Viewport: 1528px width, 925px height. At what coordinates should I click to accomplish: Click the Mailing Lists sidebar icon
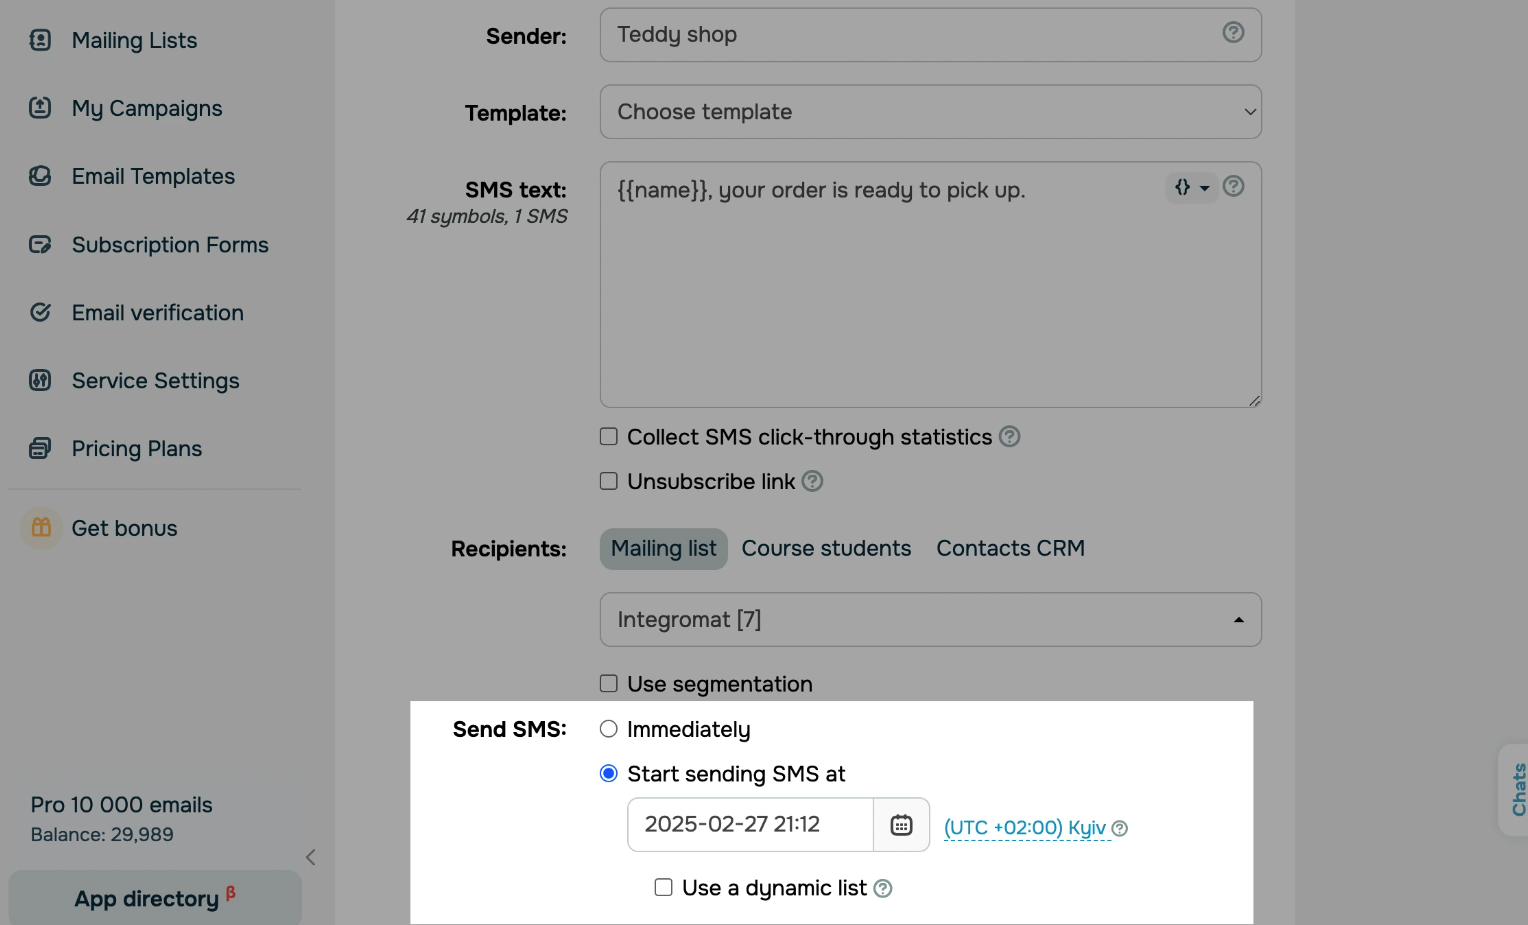click(x=40, y=40)
